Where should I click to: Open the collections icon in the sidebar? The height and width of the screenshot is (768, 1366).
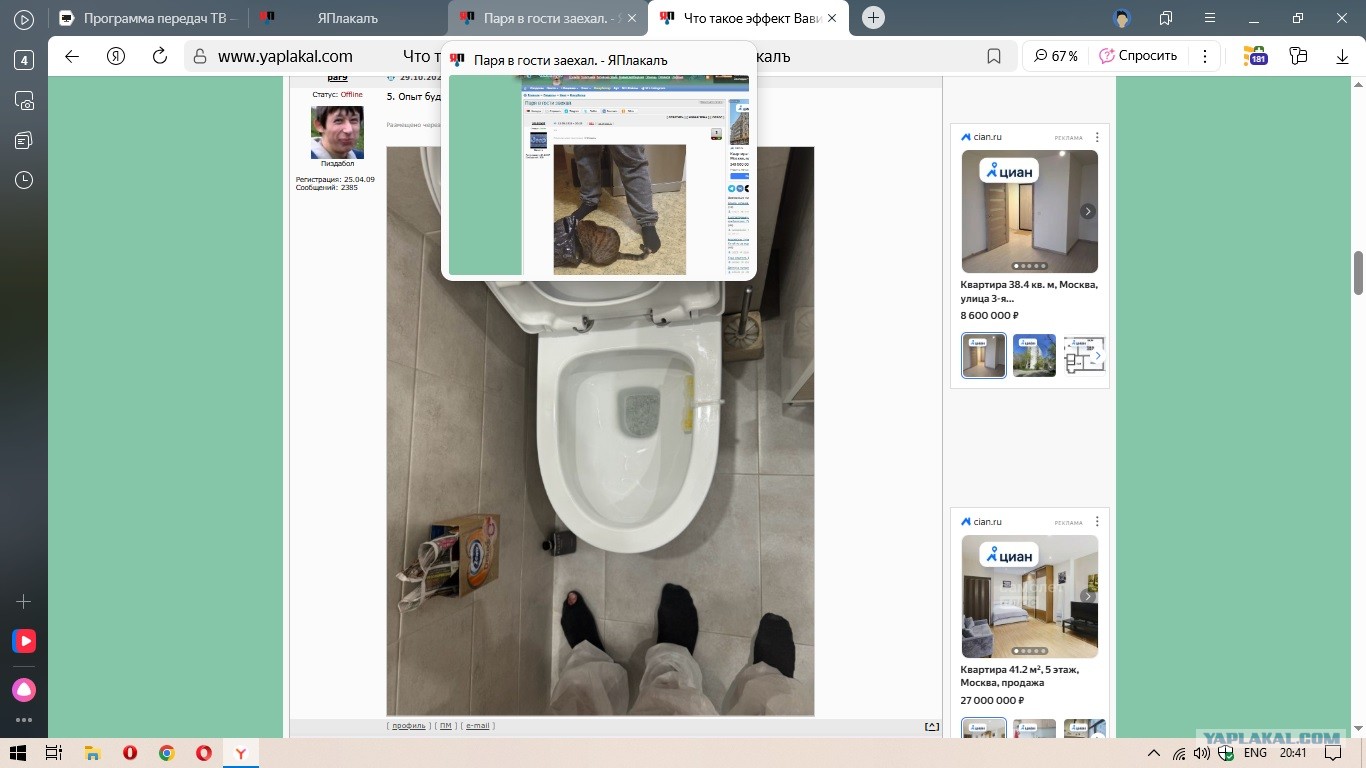[24, 140]
